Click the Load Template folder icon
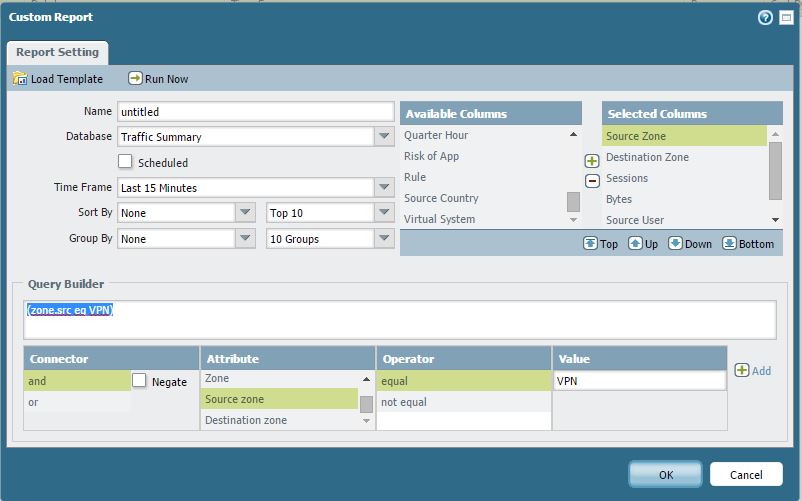This screenshot has height=501, width=802. 20,78
